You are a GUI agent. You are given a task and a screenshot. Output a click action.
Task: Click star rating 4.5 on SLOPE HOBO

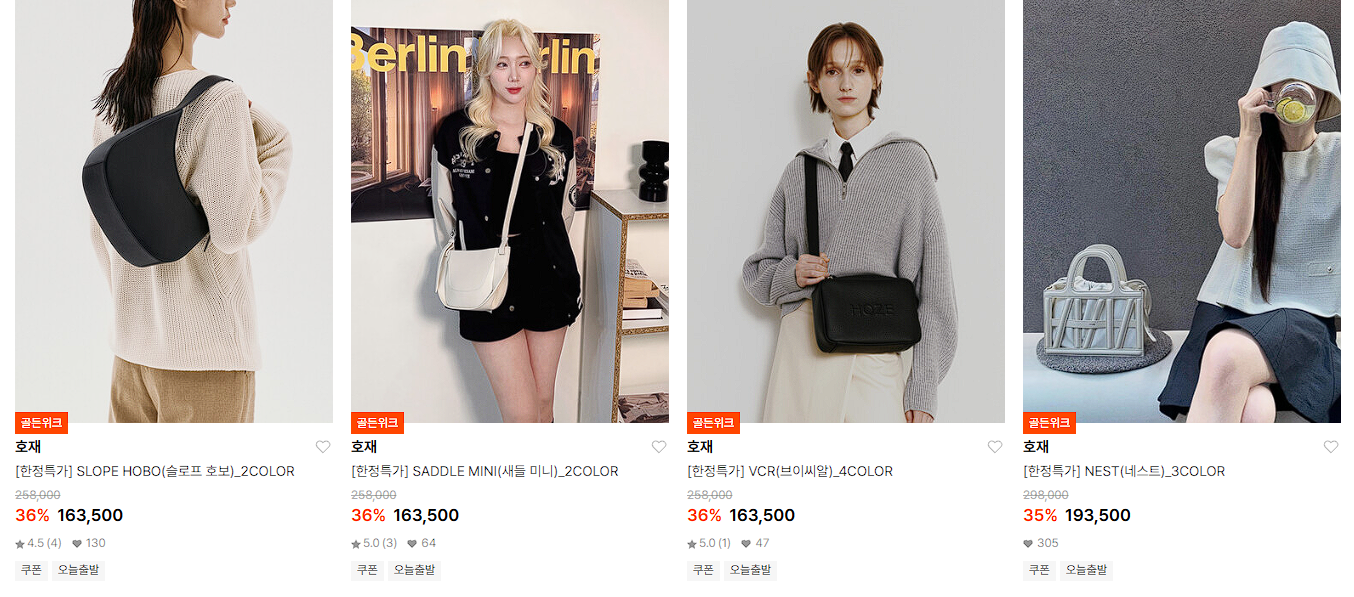38,543
